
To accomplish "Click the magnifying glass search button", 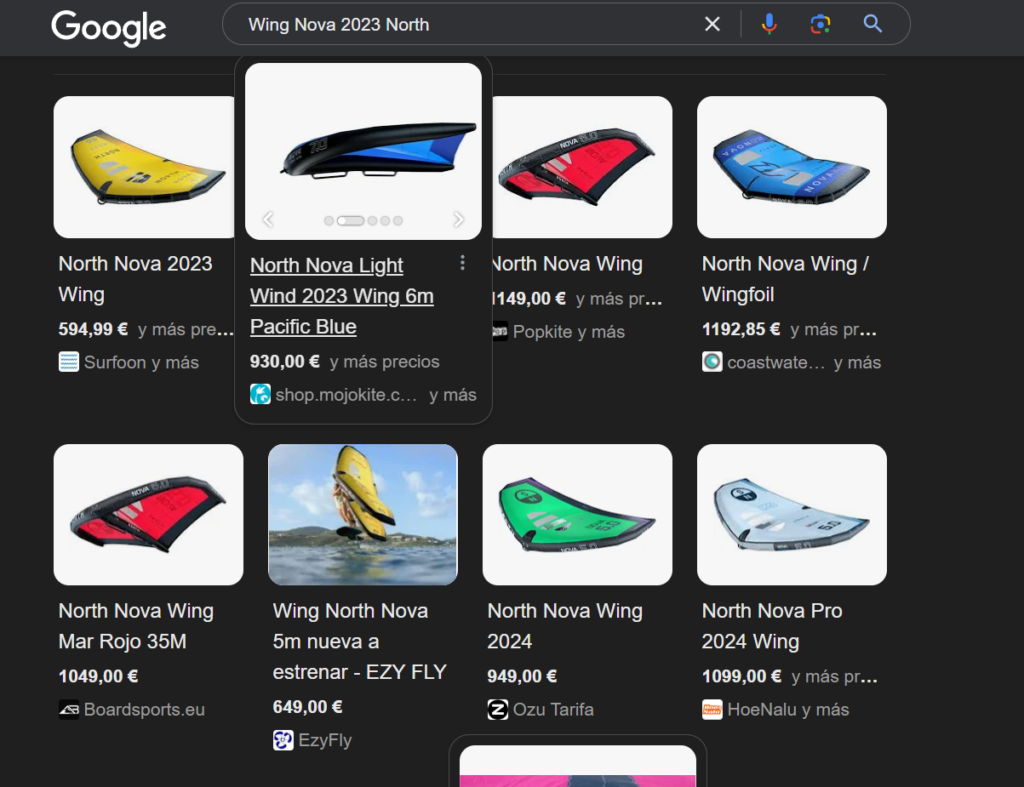I will (x=872, y=24).
